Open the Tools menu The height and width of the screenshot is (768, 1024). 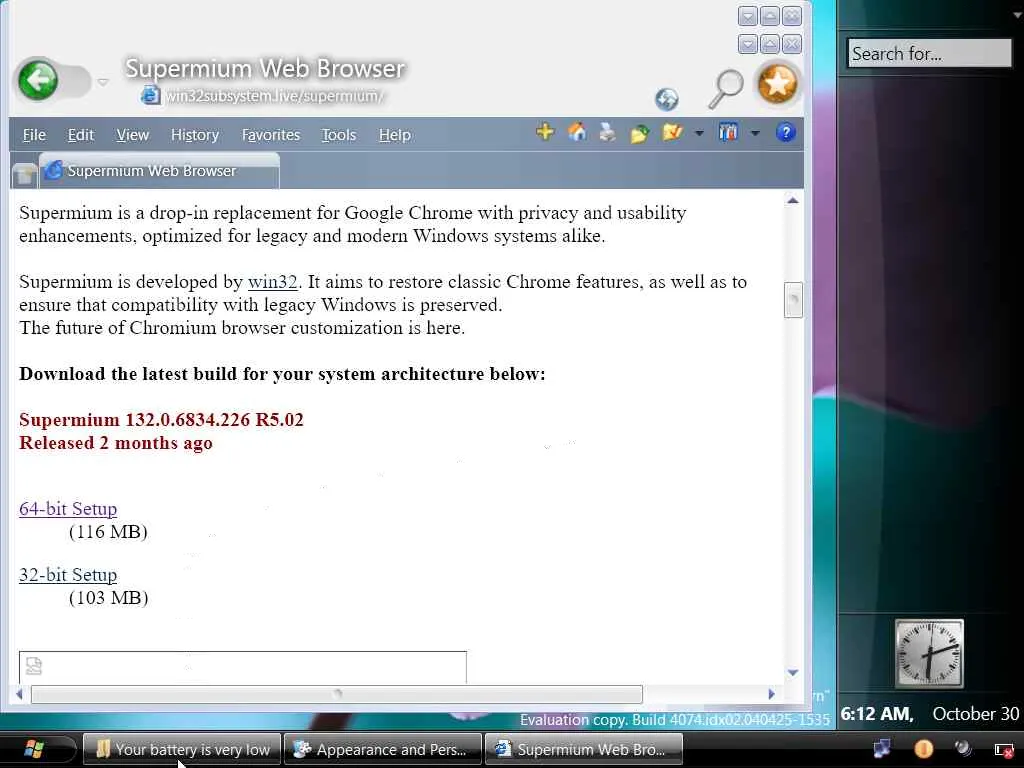click(x=338, y=135)
